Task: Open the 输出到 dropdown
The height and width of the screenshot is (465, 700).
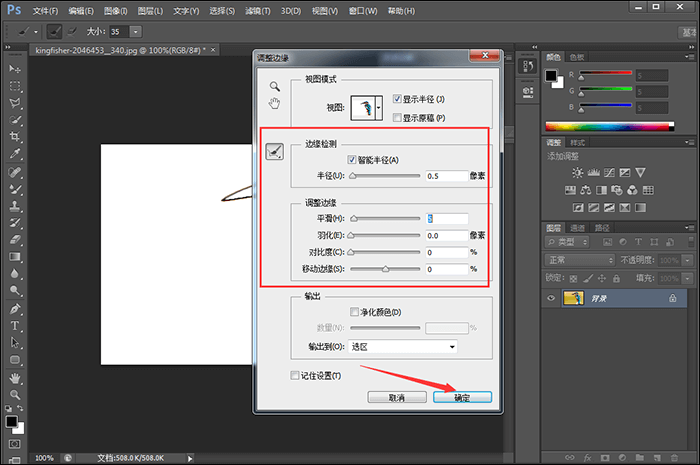Action: coord(403,347)
